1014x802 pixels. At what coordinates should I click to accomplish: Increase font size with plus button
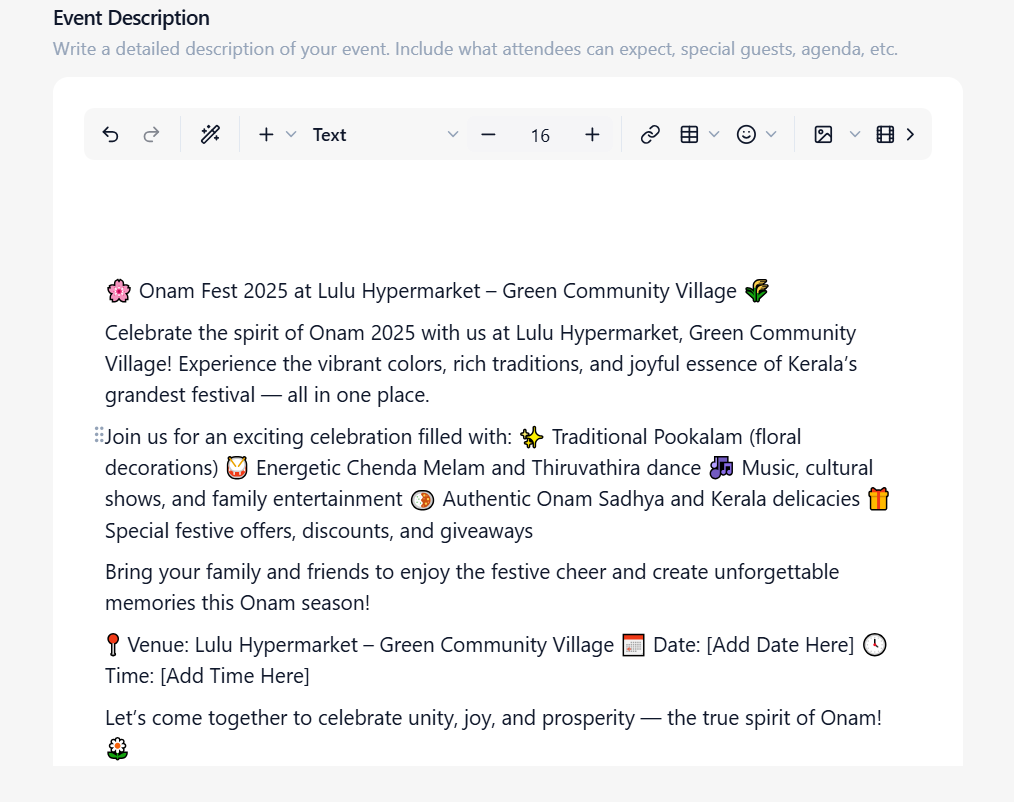(x=592, y=135)
